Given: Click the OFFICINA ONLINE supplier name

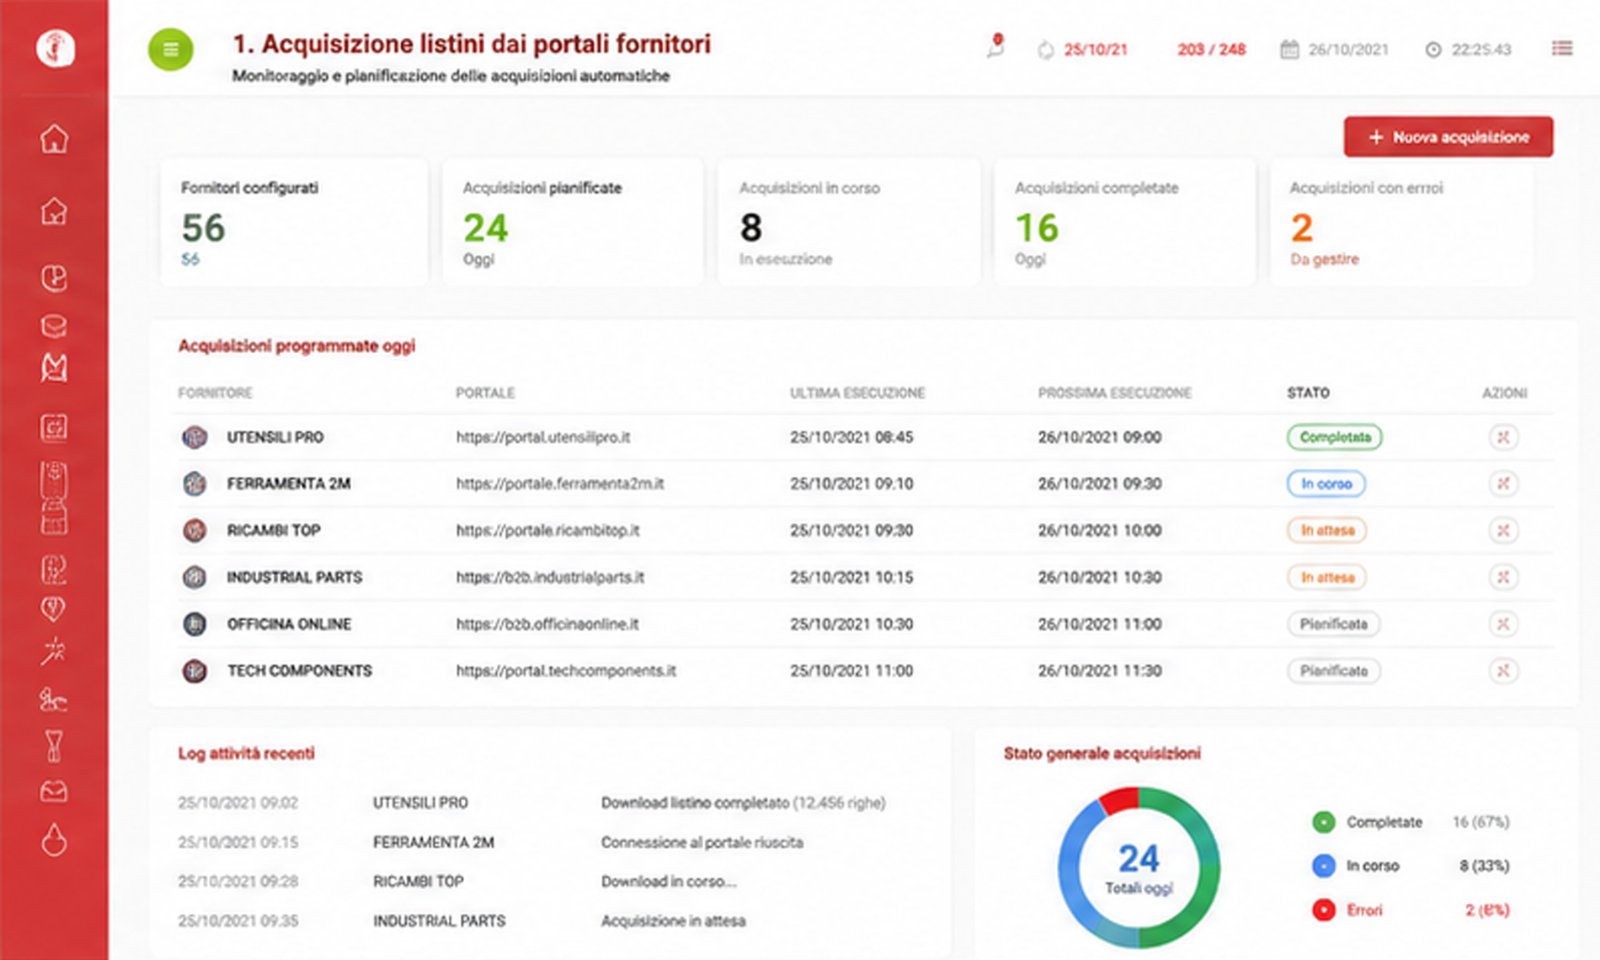Looking at the screenshot, I should point(289,624).
